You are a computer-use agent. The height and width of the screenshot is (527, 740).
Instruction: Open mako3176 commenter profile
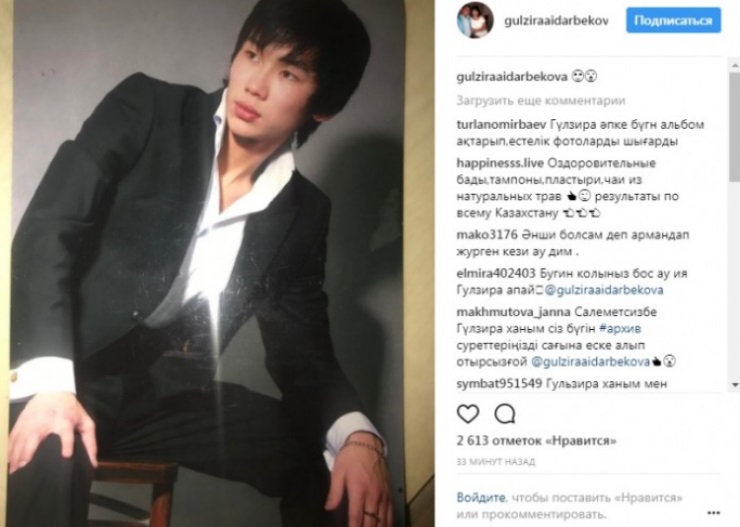(x=487, y=234)
